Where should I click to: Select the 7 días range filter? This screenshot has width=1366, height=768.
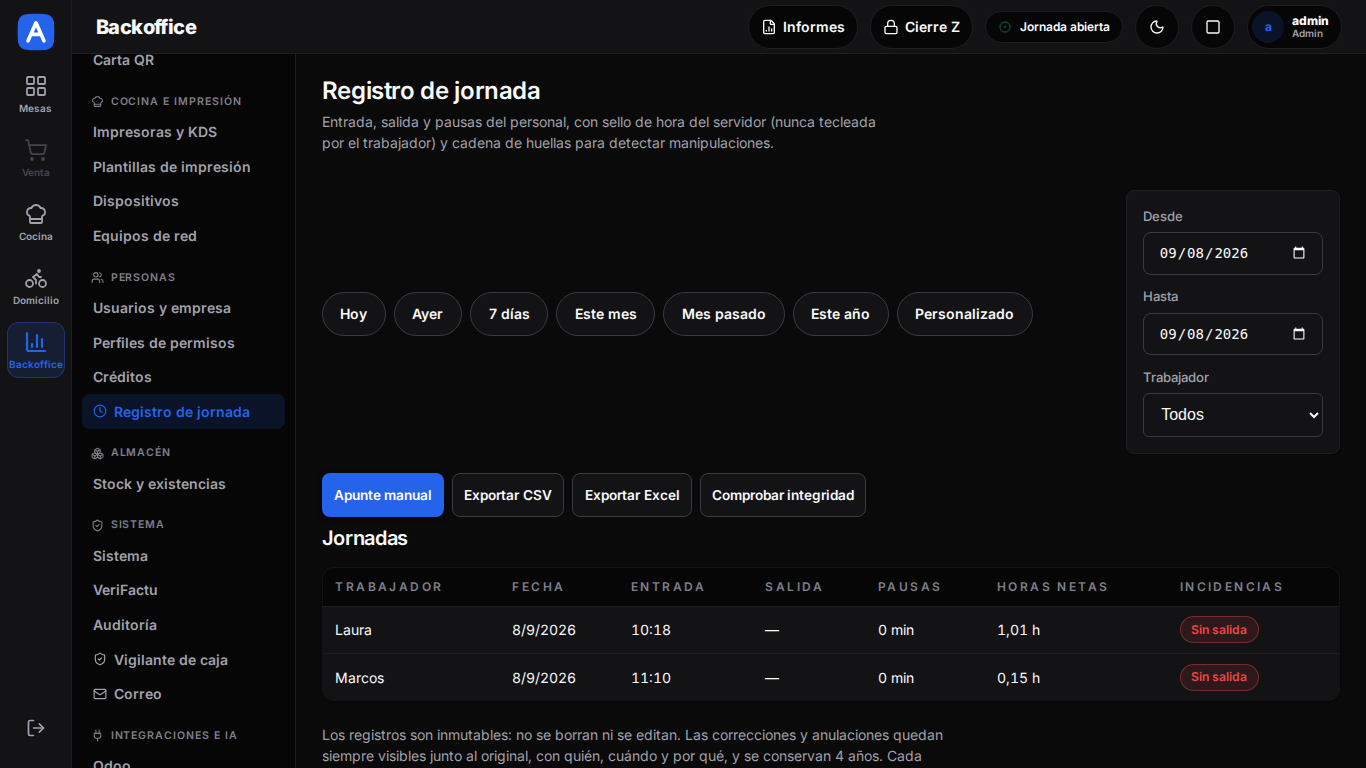point(509,314)
